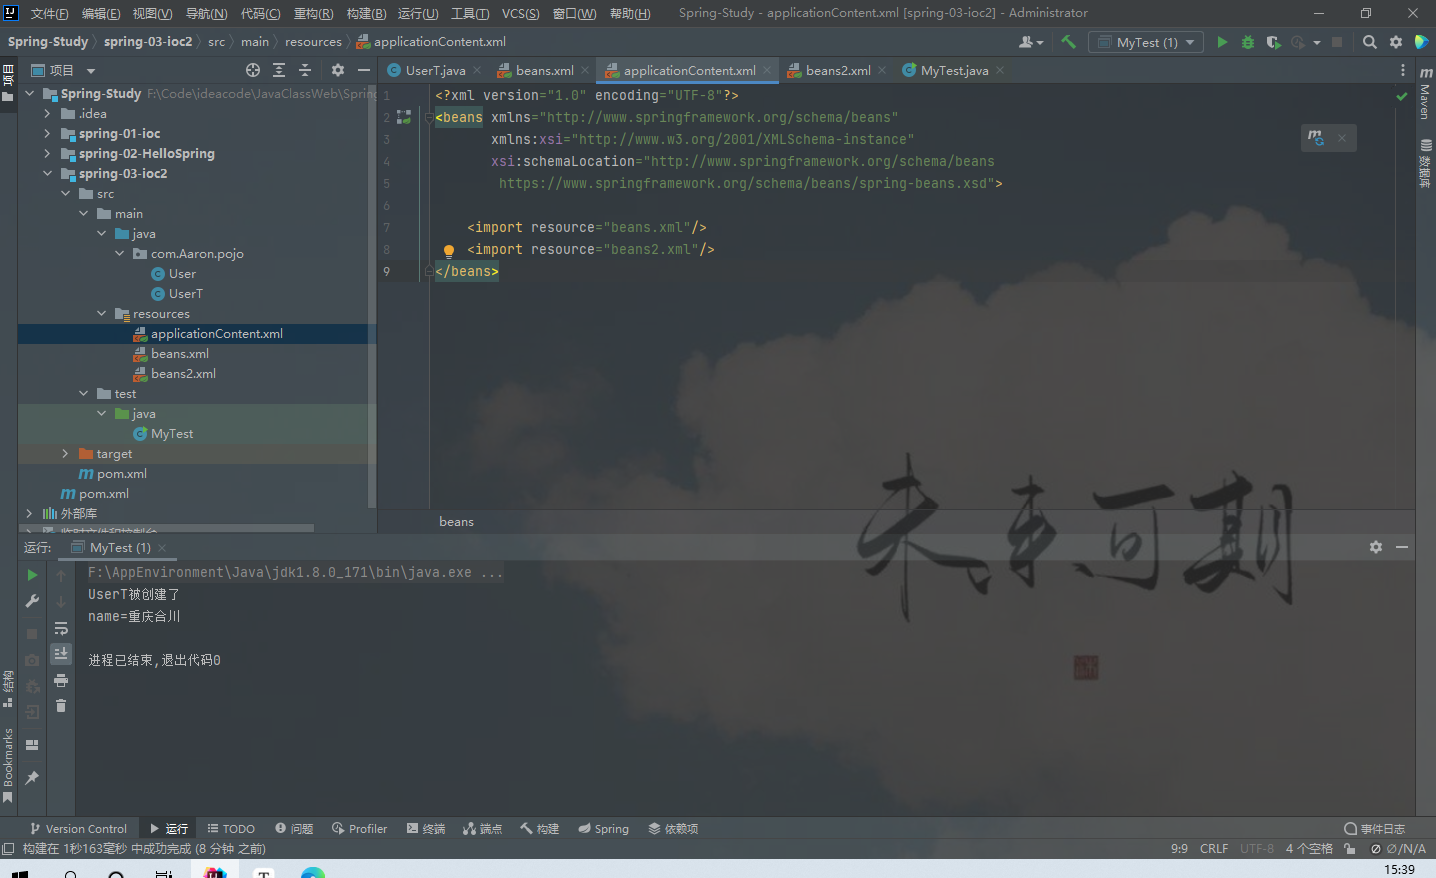The width and height of the screenshot is (1436, 878).
Task: Click the yellow lightbulb intention icon
Action: [449, 250]
